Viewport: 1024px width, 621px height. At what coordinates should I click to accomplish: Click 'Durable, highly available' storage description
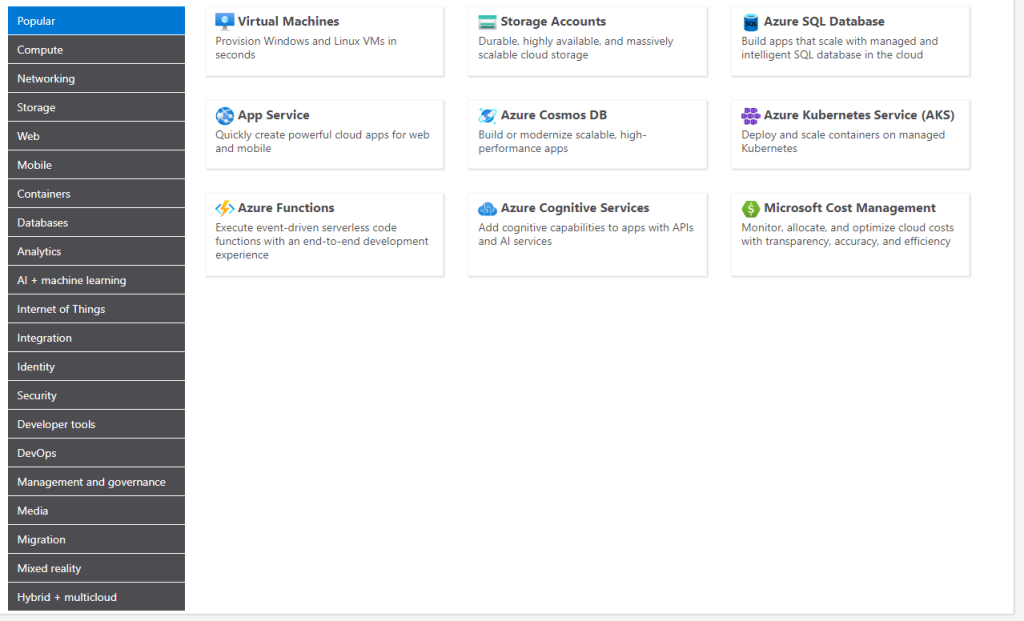pos(575,48)
